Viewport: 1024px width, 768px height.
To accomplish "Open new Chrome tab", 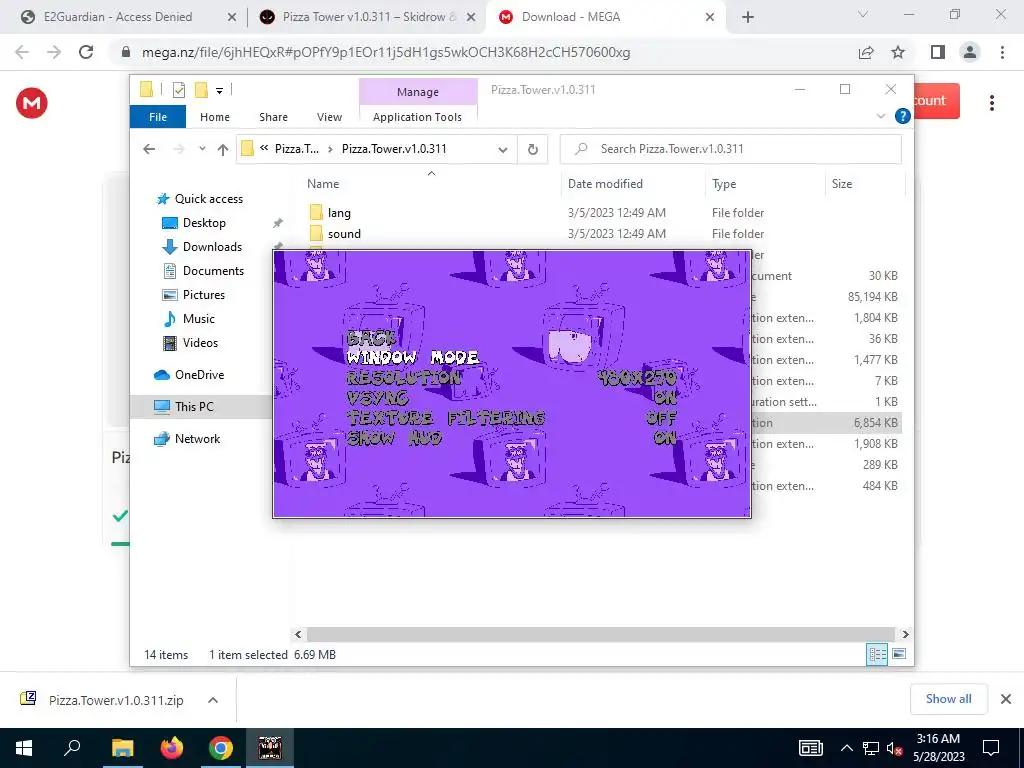I will pyautogui.click(x=748, y=17).
